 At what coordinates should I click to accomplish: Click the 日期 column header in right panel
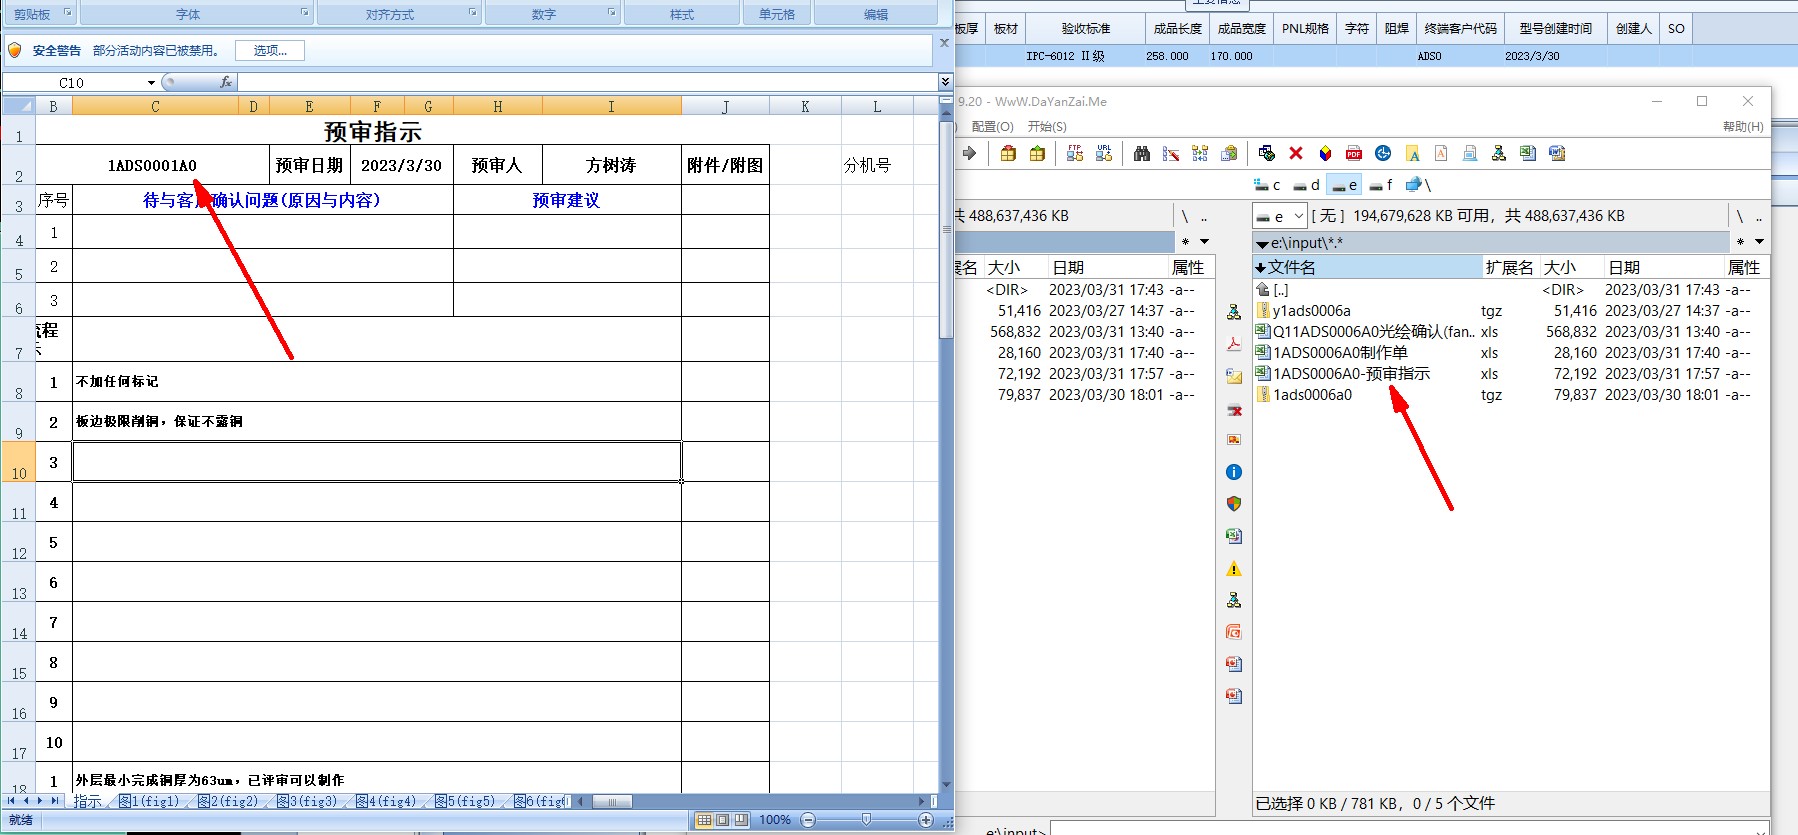click(1663, 267)
